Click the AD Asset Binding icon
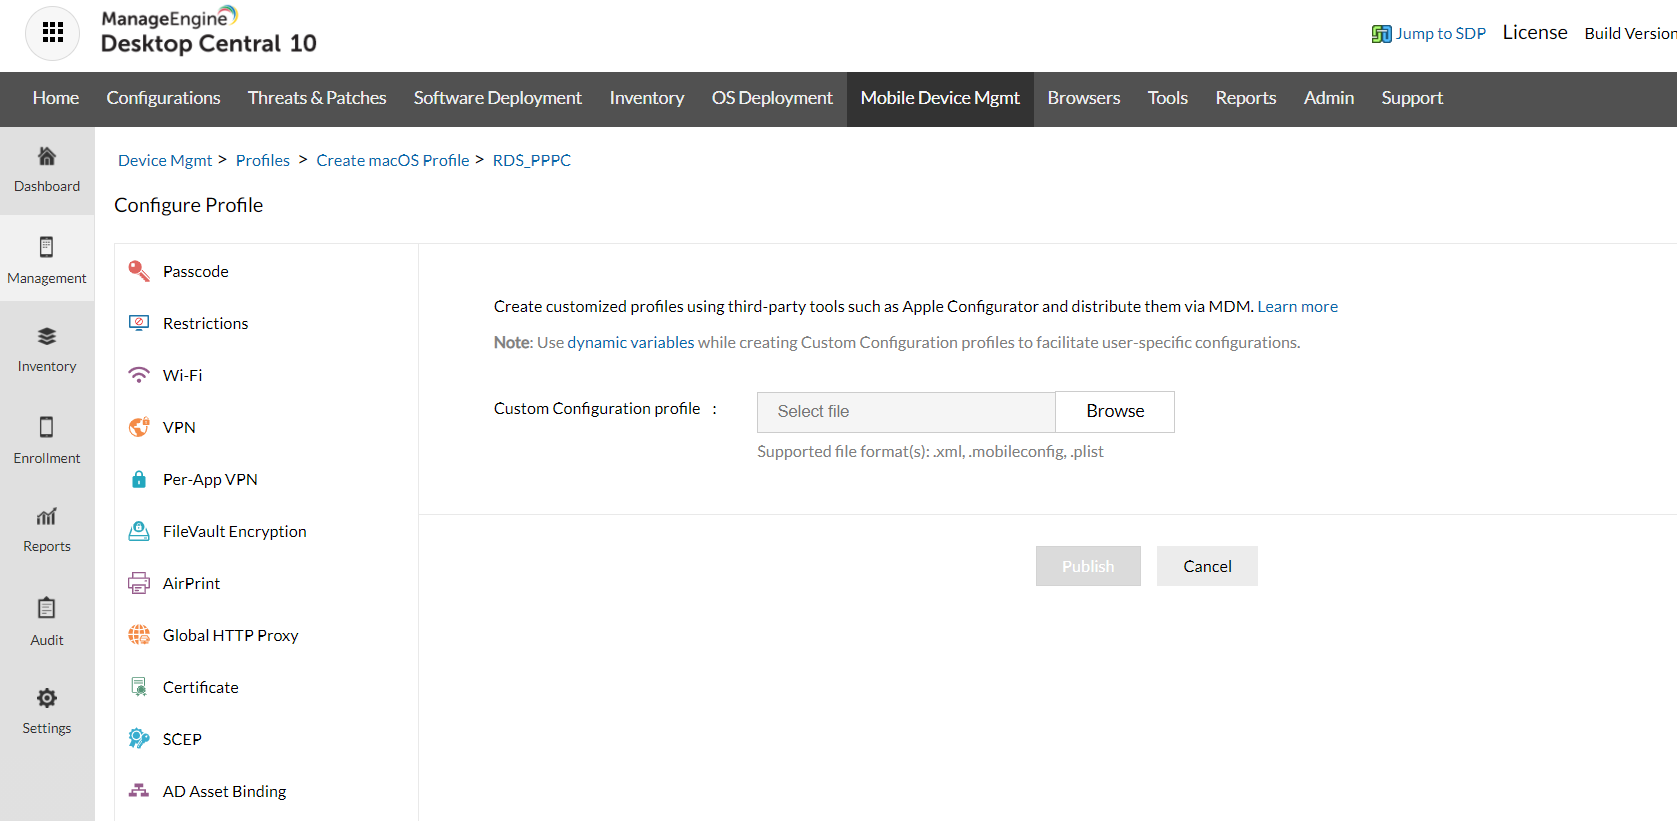Image resolution: width=1677 pixels, height=821 pixels. pos(139,791)
